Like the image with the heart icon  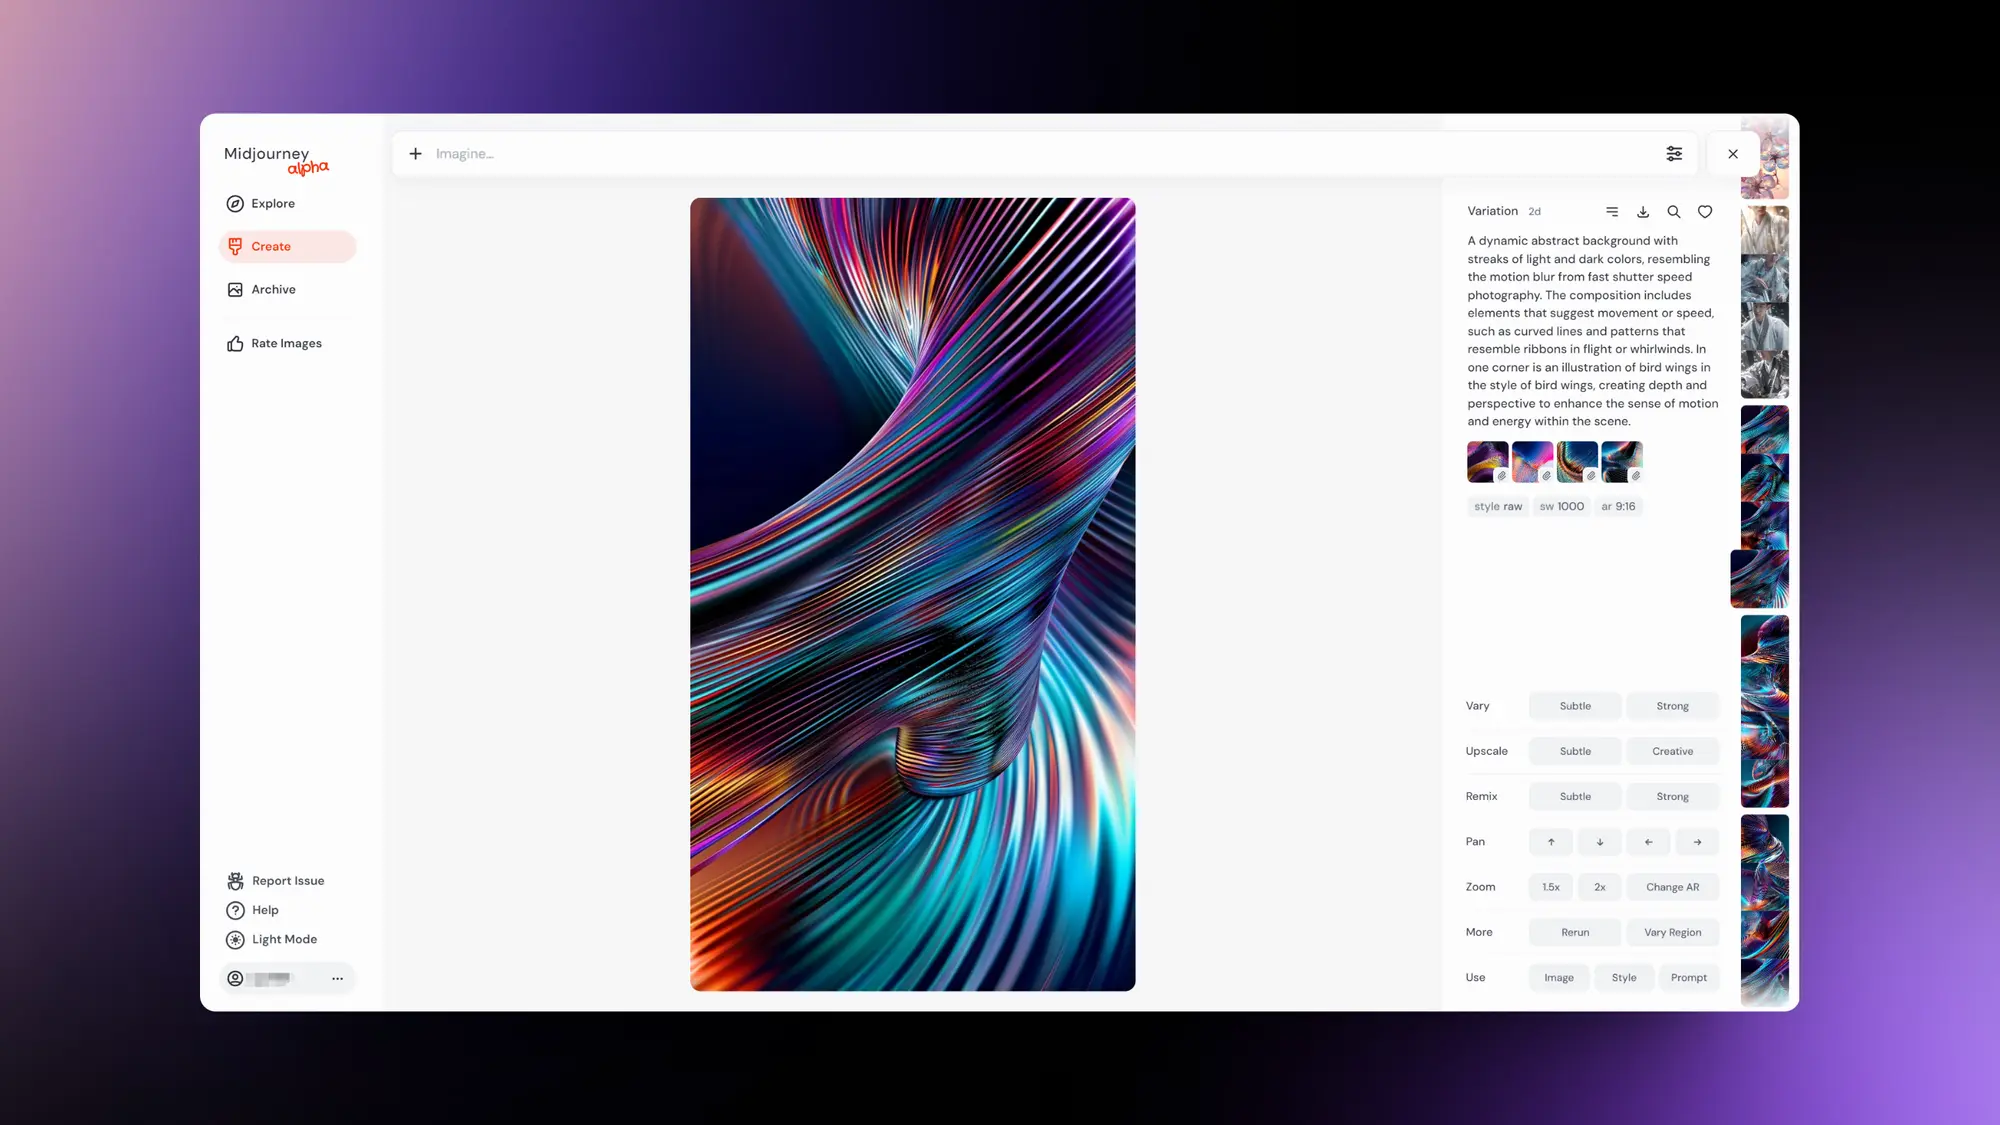coord(1705,211)
